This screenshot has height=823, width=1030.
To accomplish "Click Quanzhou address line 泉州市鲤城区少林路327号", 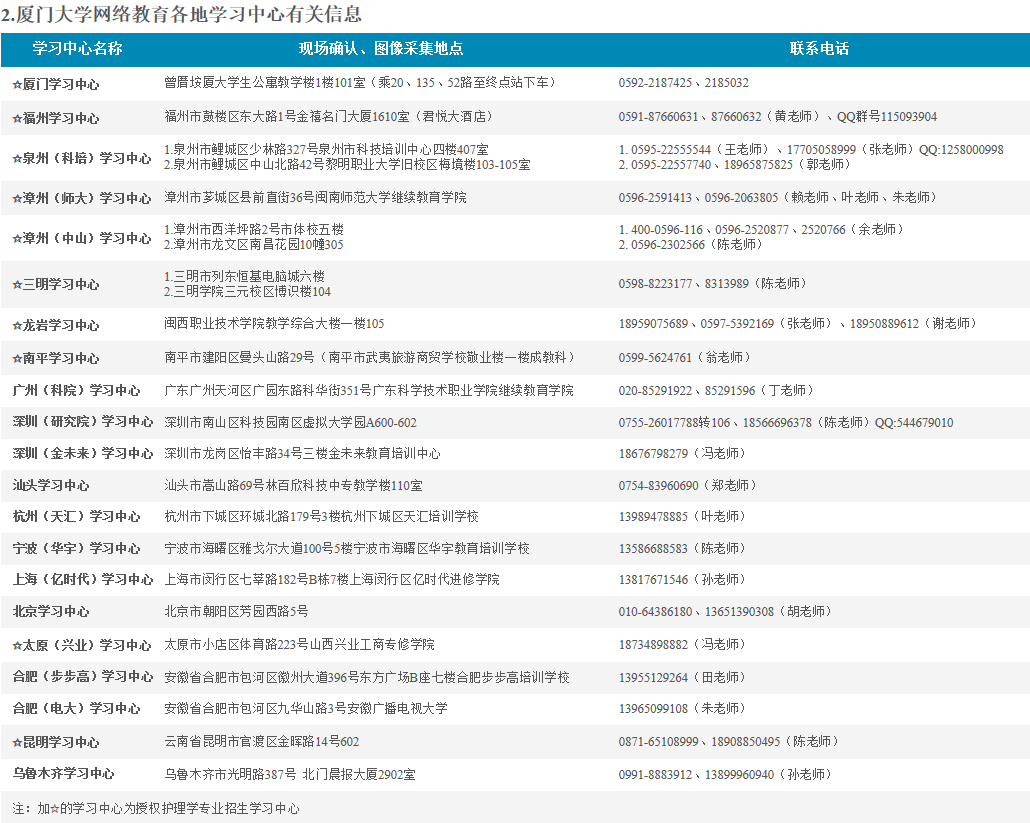I will [x=326, y=150].
